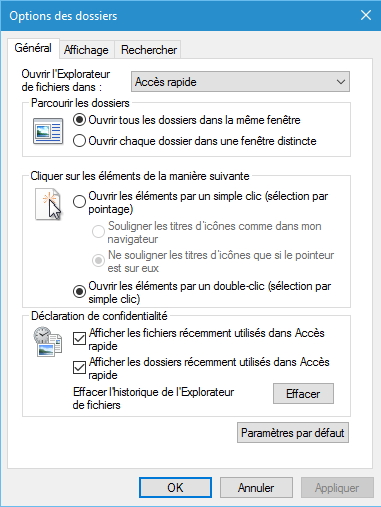The height and width of the screenshot is (507, 381).
Task: Close the Options des dossiers dialog
Action: point(366,15)
